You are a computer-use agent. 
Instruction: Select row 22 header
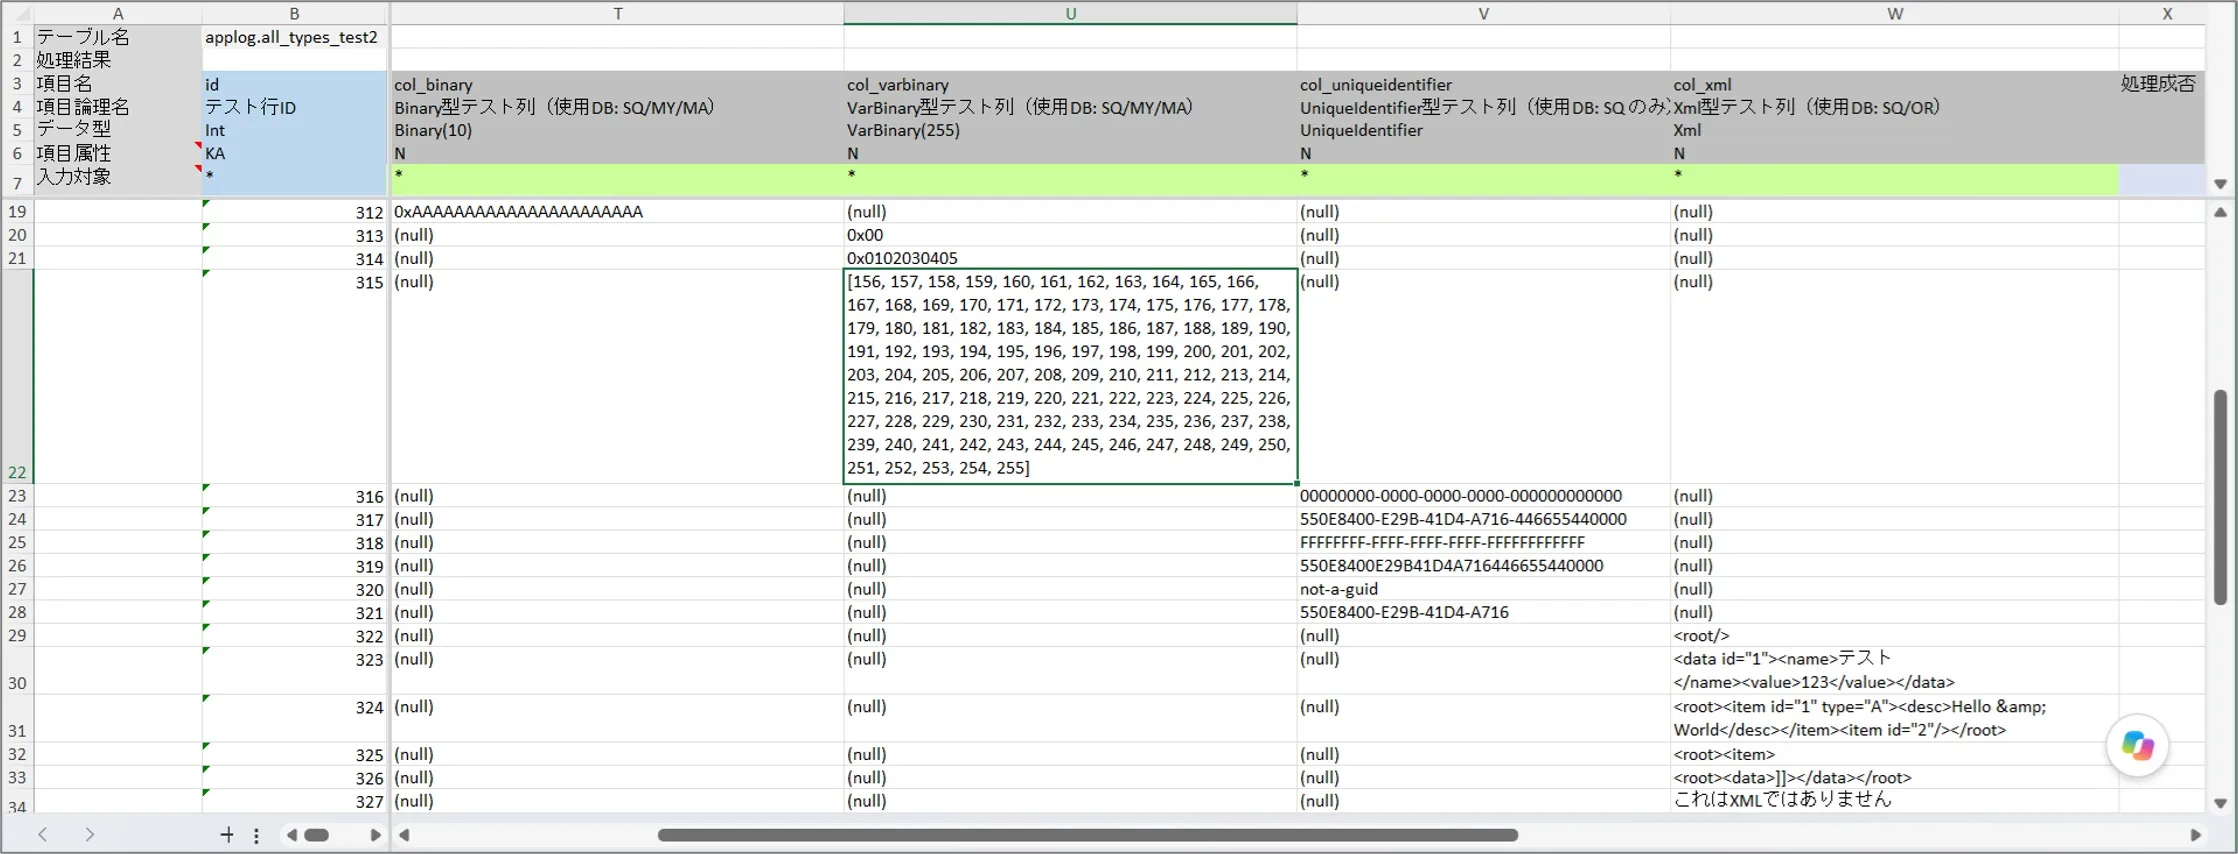click(17, 377)
